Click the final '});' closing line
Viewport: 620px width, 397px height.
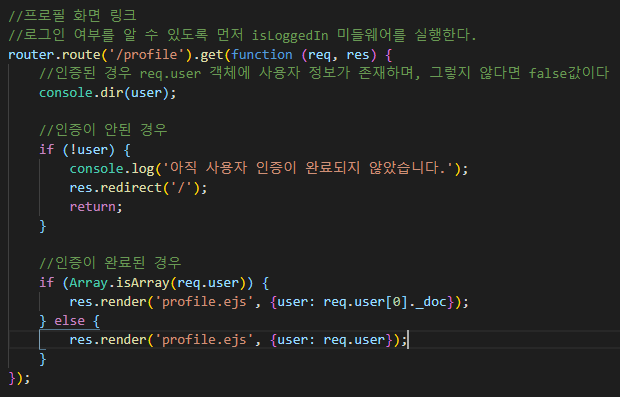[19, 378]
